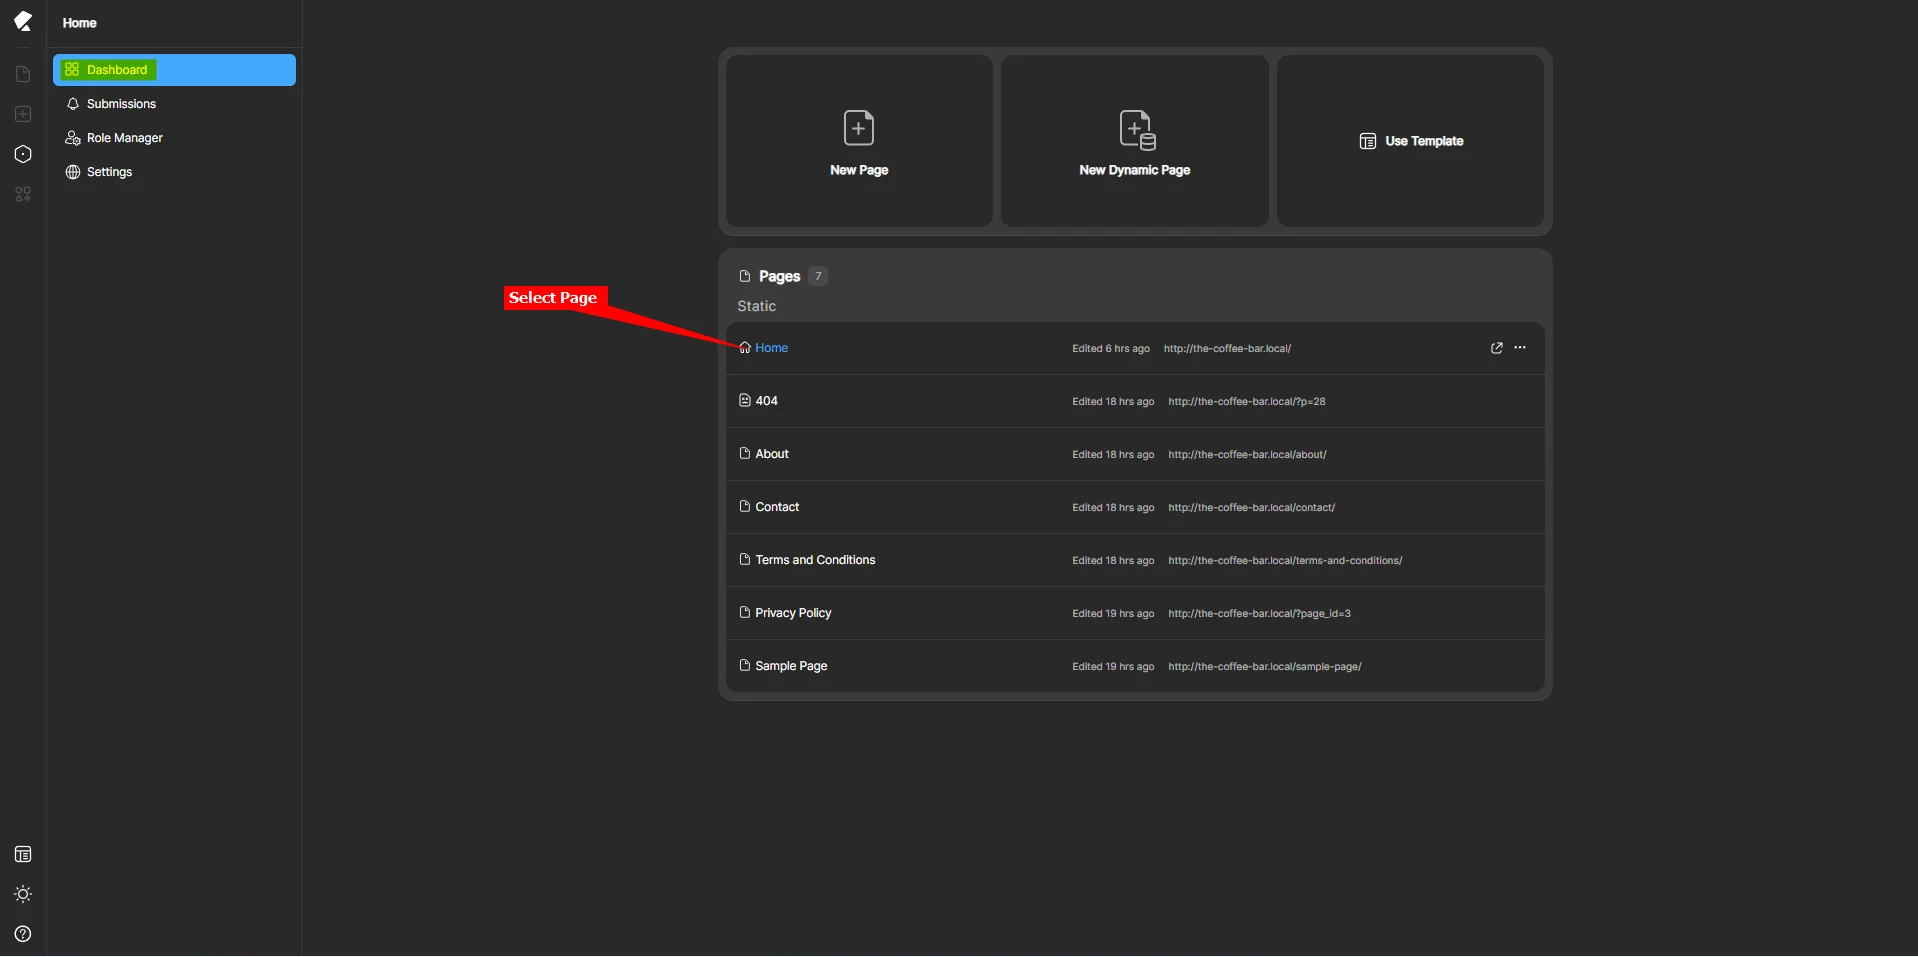Select the hexagon icon in the left rail
This screenshot has height=957, width=1918.
click(23, 154)
